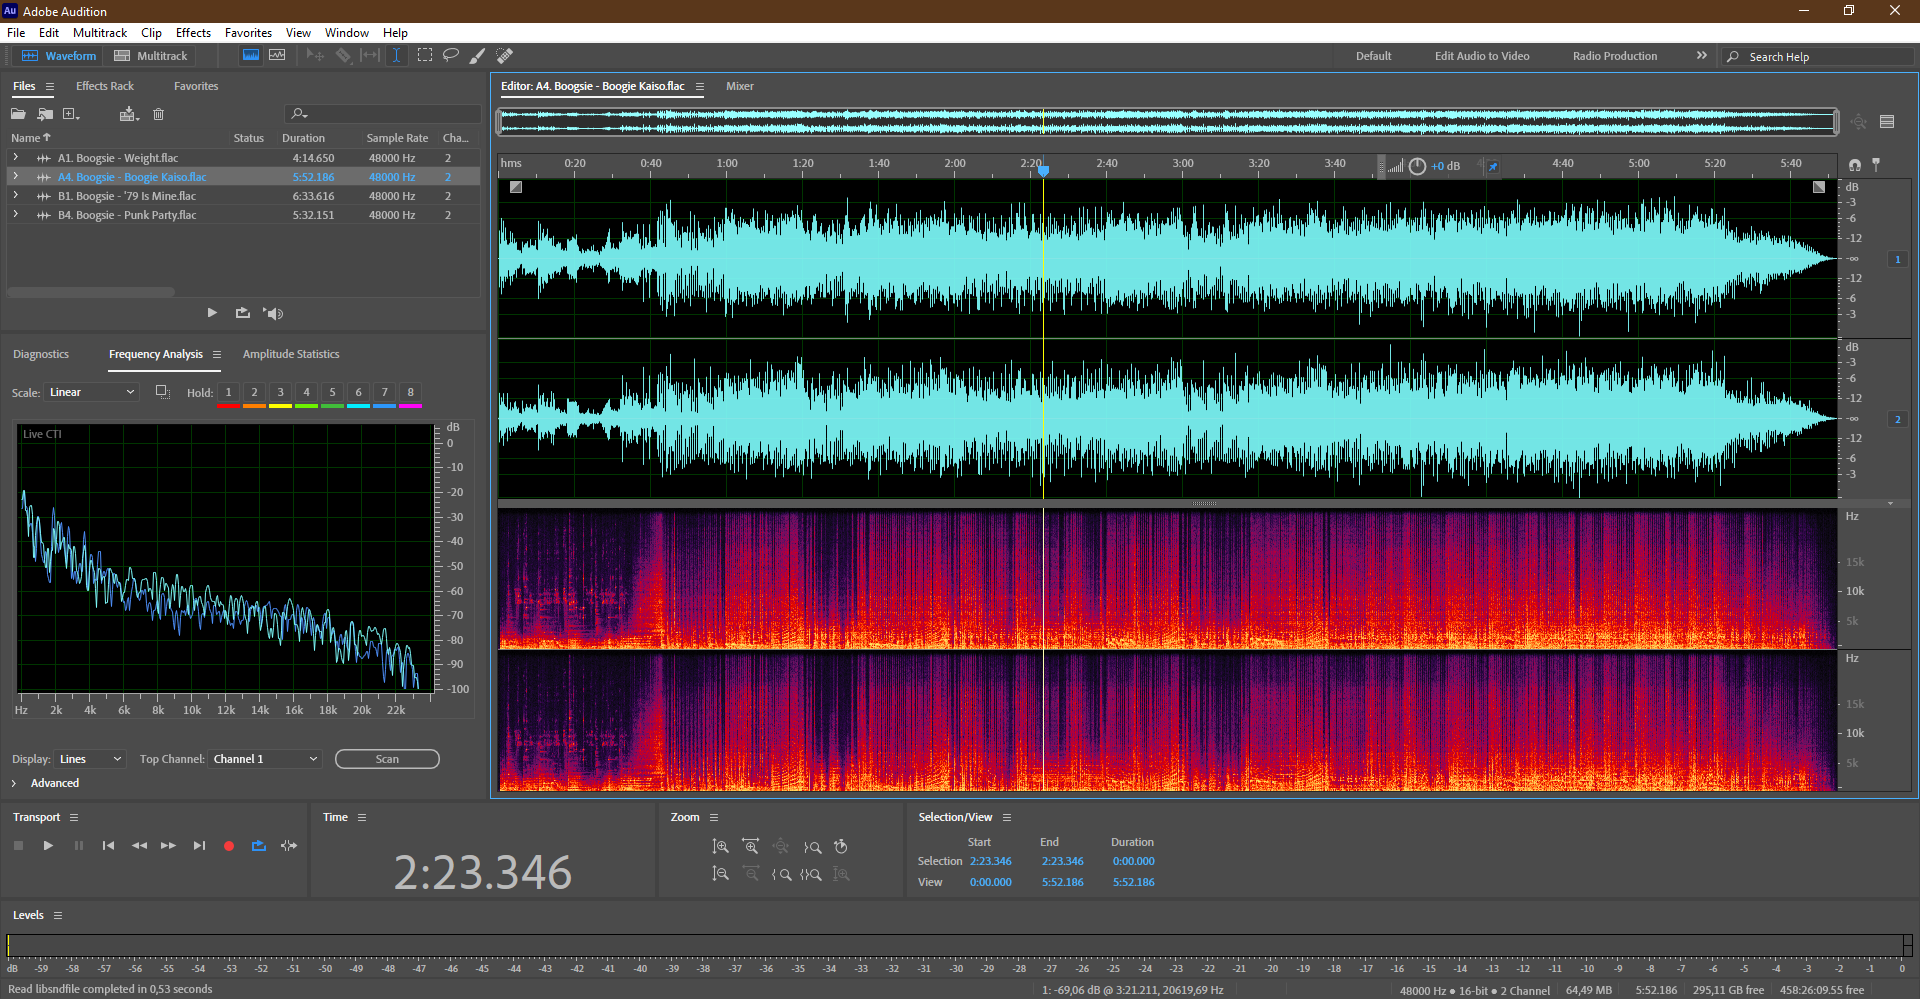Click the Open File folder icon

pyautogui.click(x=18, y=114)
